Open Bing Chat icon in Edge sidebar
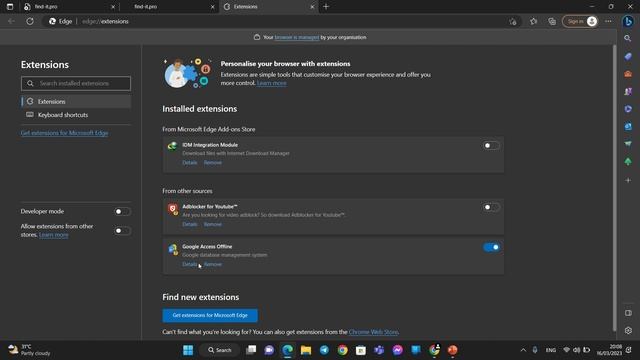This screenshot has height=360, width=640. point(628,21)
